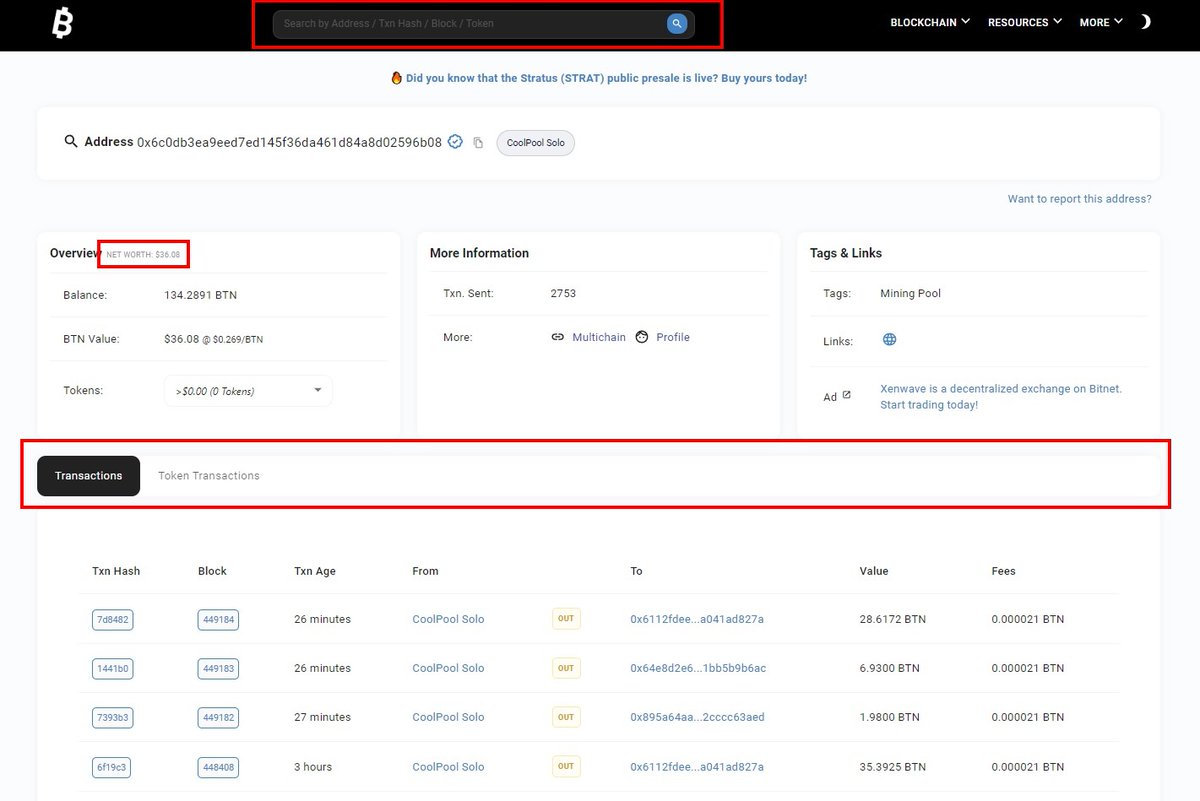The image size is (1200, 801).
Task: Click the Value column header
Action: pos(874,571)
